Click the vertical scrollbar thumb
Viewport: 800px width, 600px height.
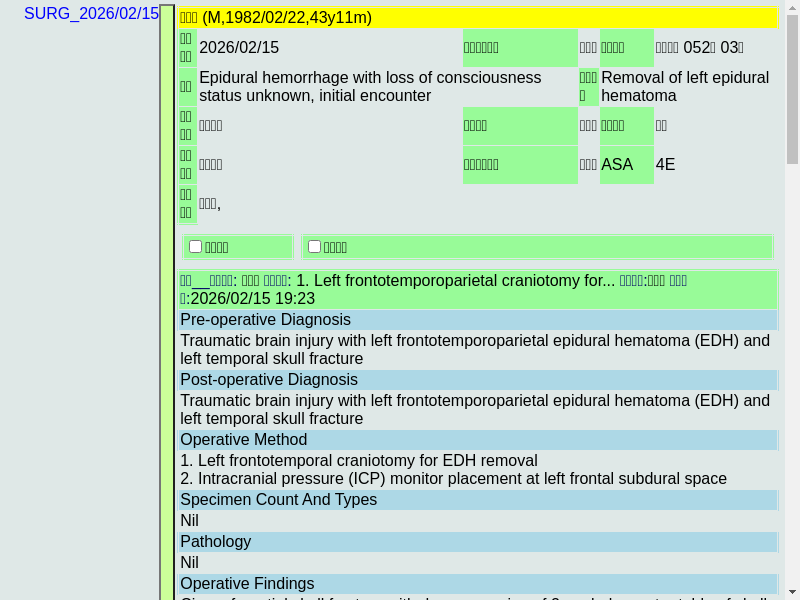(792, 90)
